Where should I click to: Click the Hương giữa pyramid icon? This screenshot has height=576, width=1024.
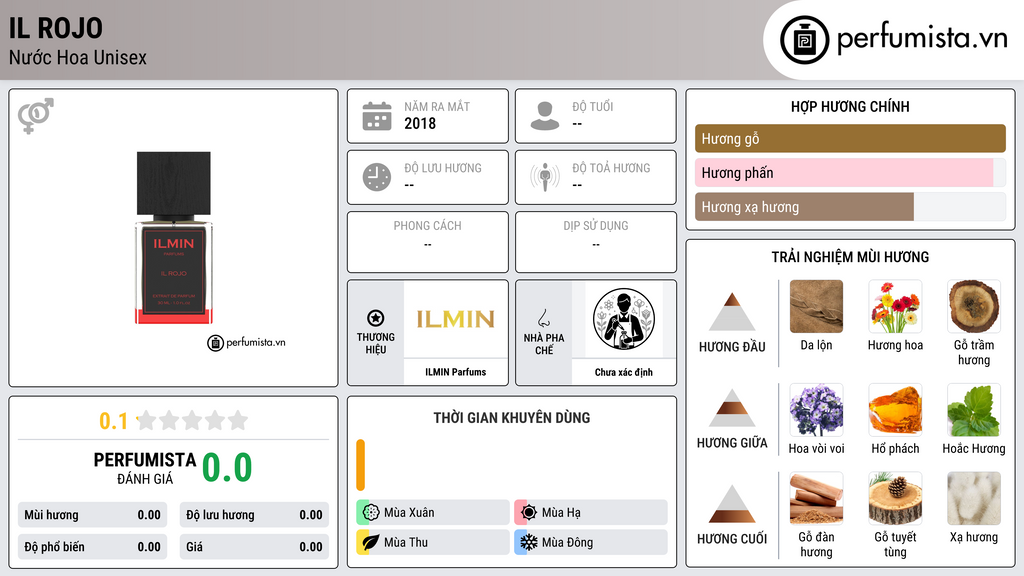732,408
